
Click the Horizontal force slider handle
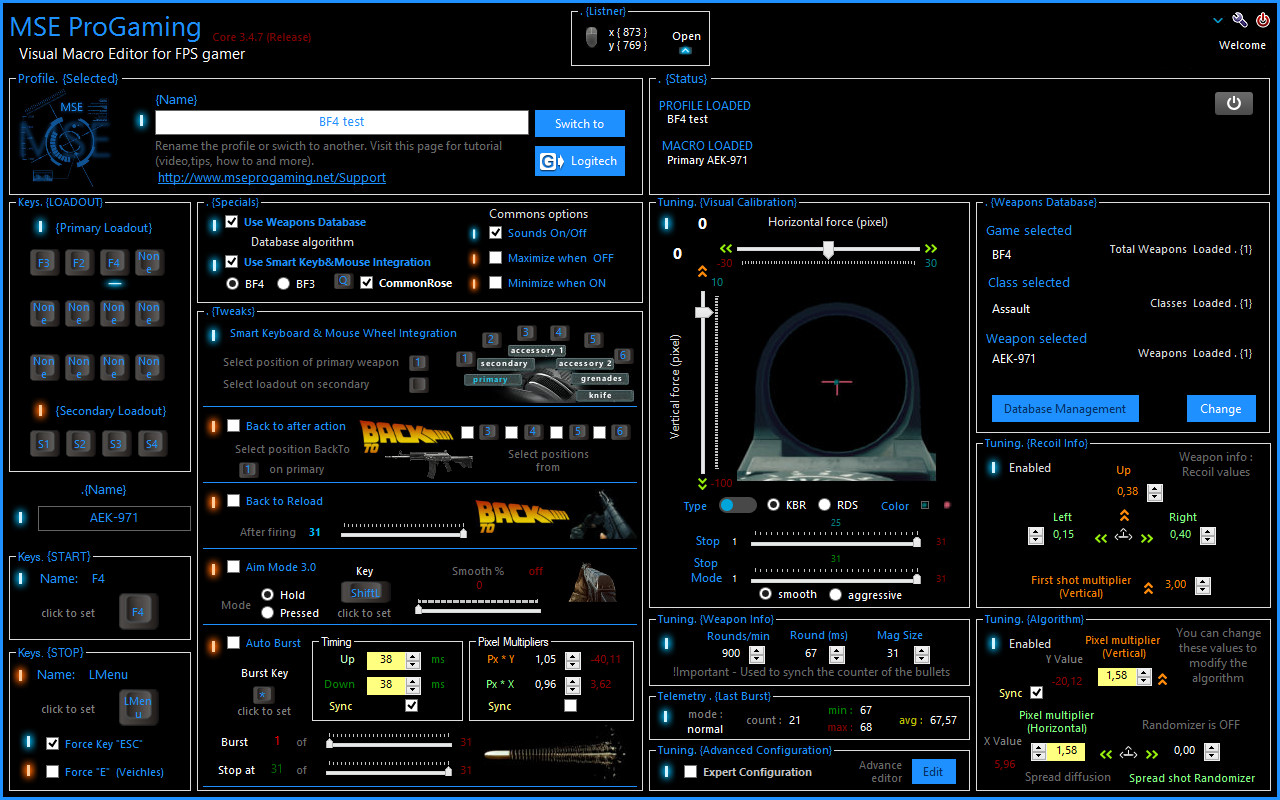[828, 251]
